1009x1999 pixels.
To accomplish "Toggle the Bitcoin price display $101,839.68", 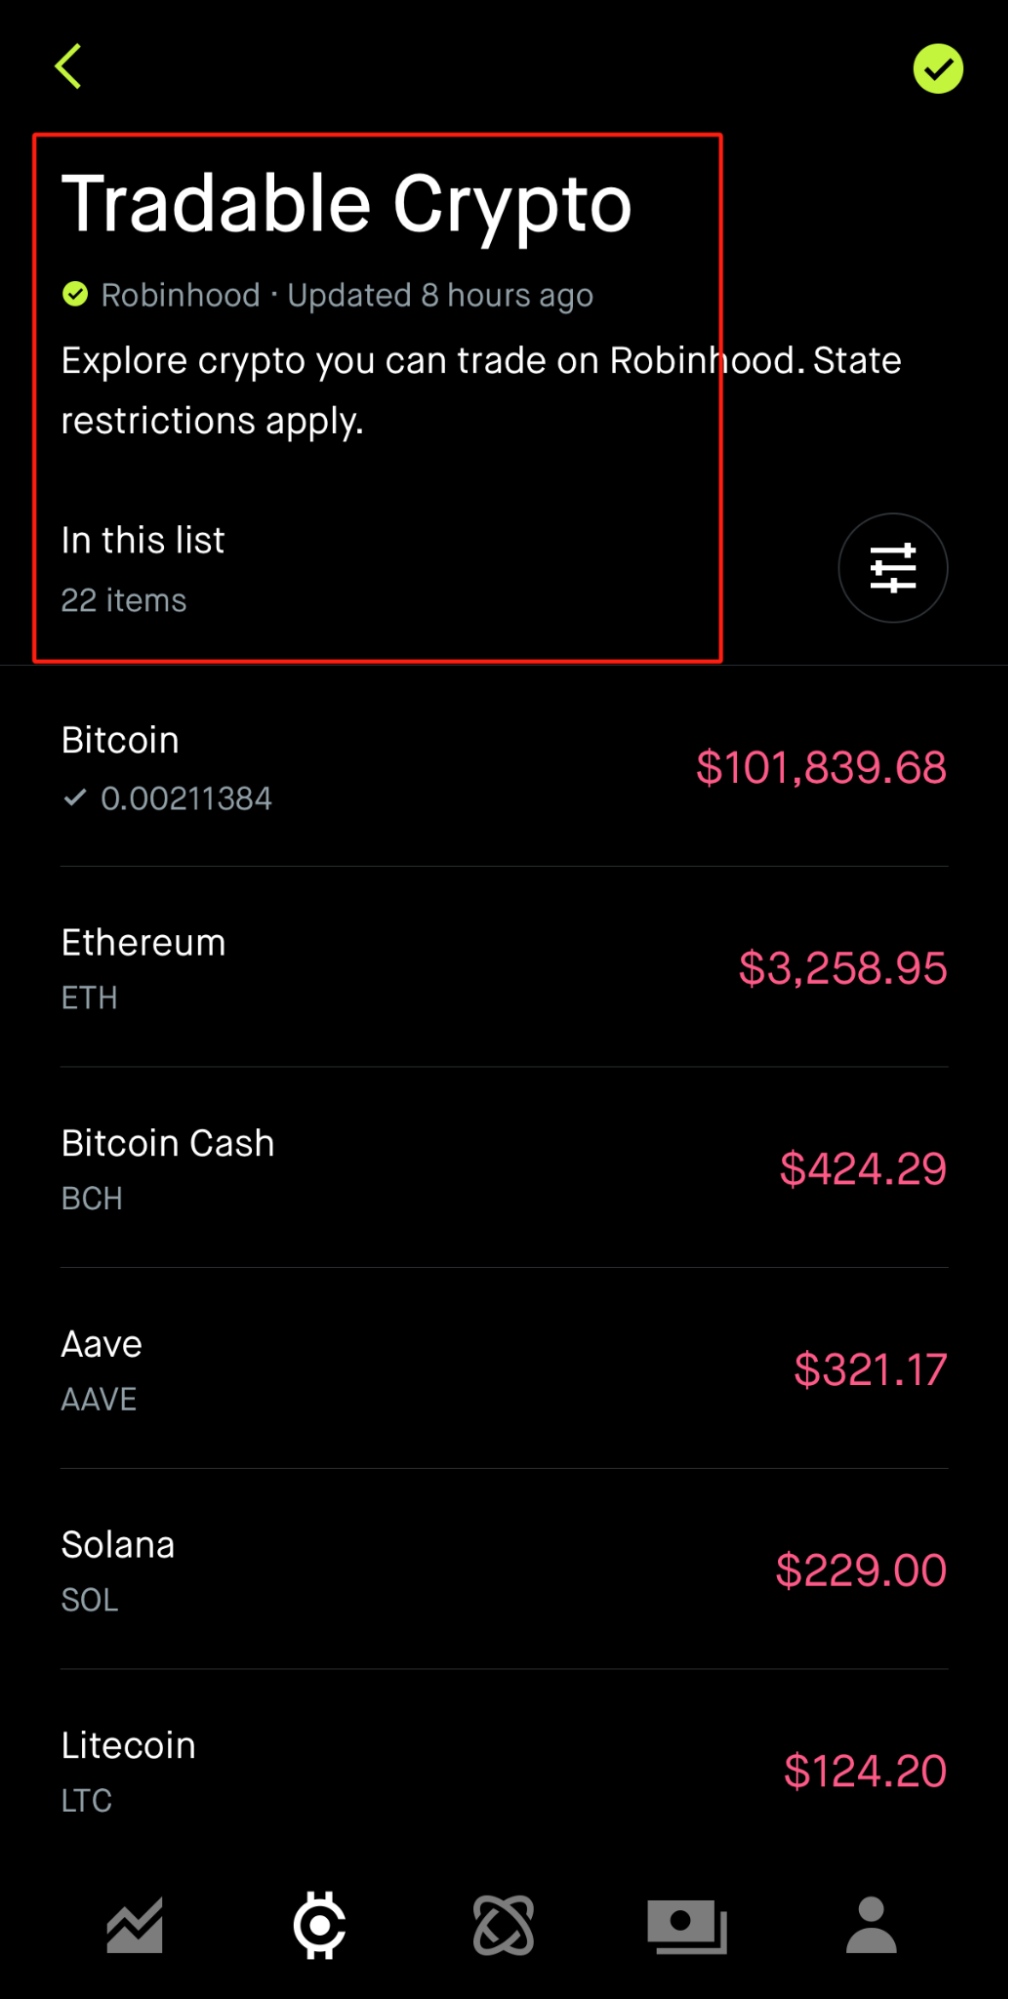I will [x=821, y=768].
